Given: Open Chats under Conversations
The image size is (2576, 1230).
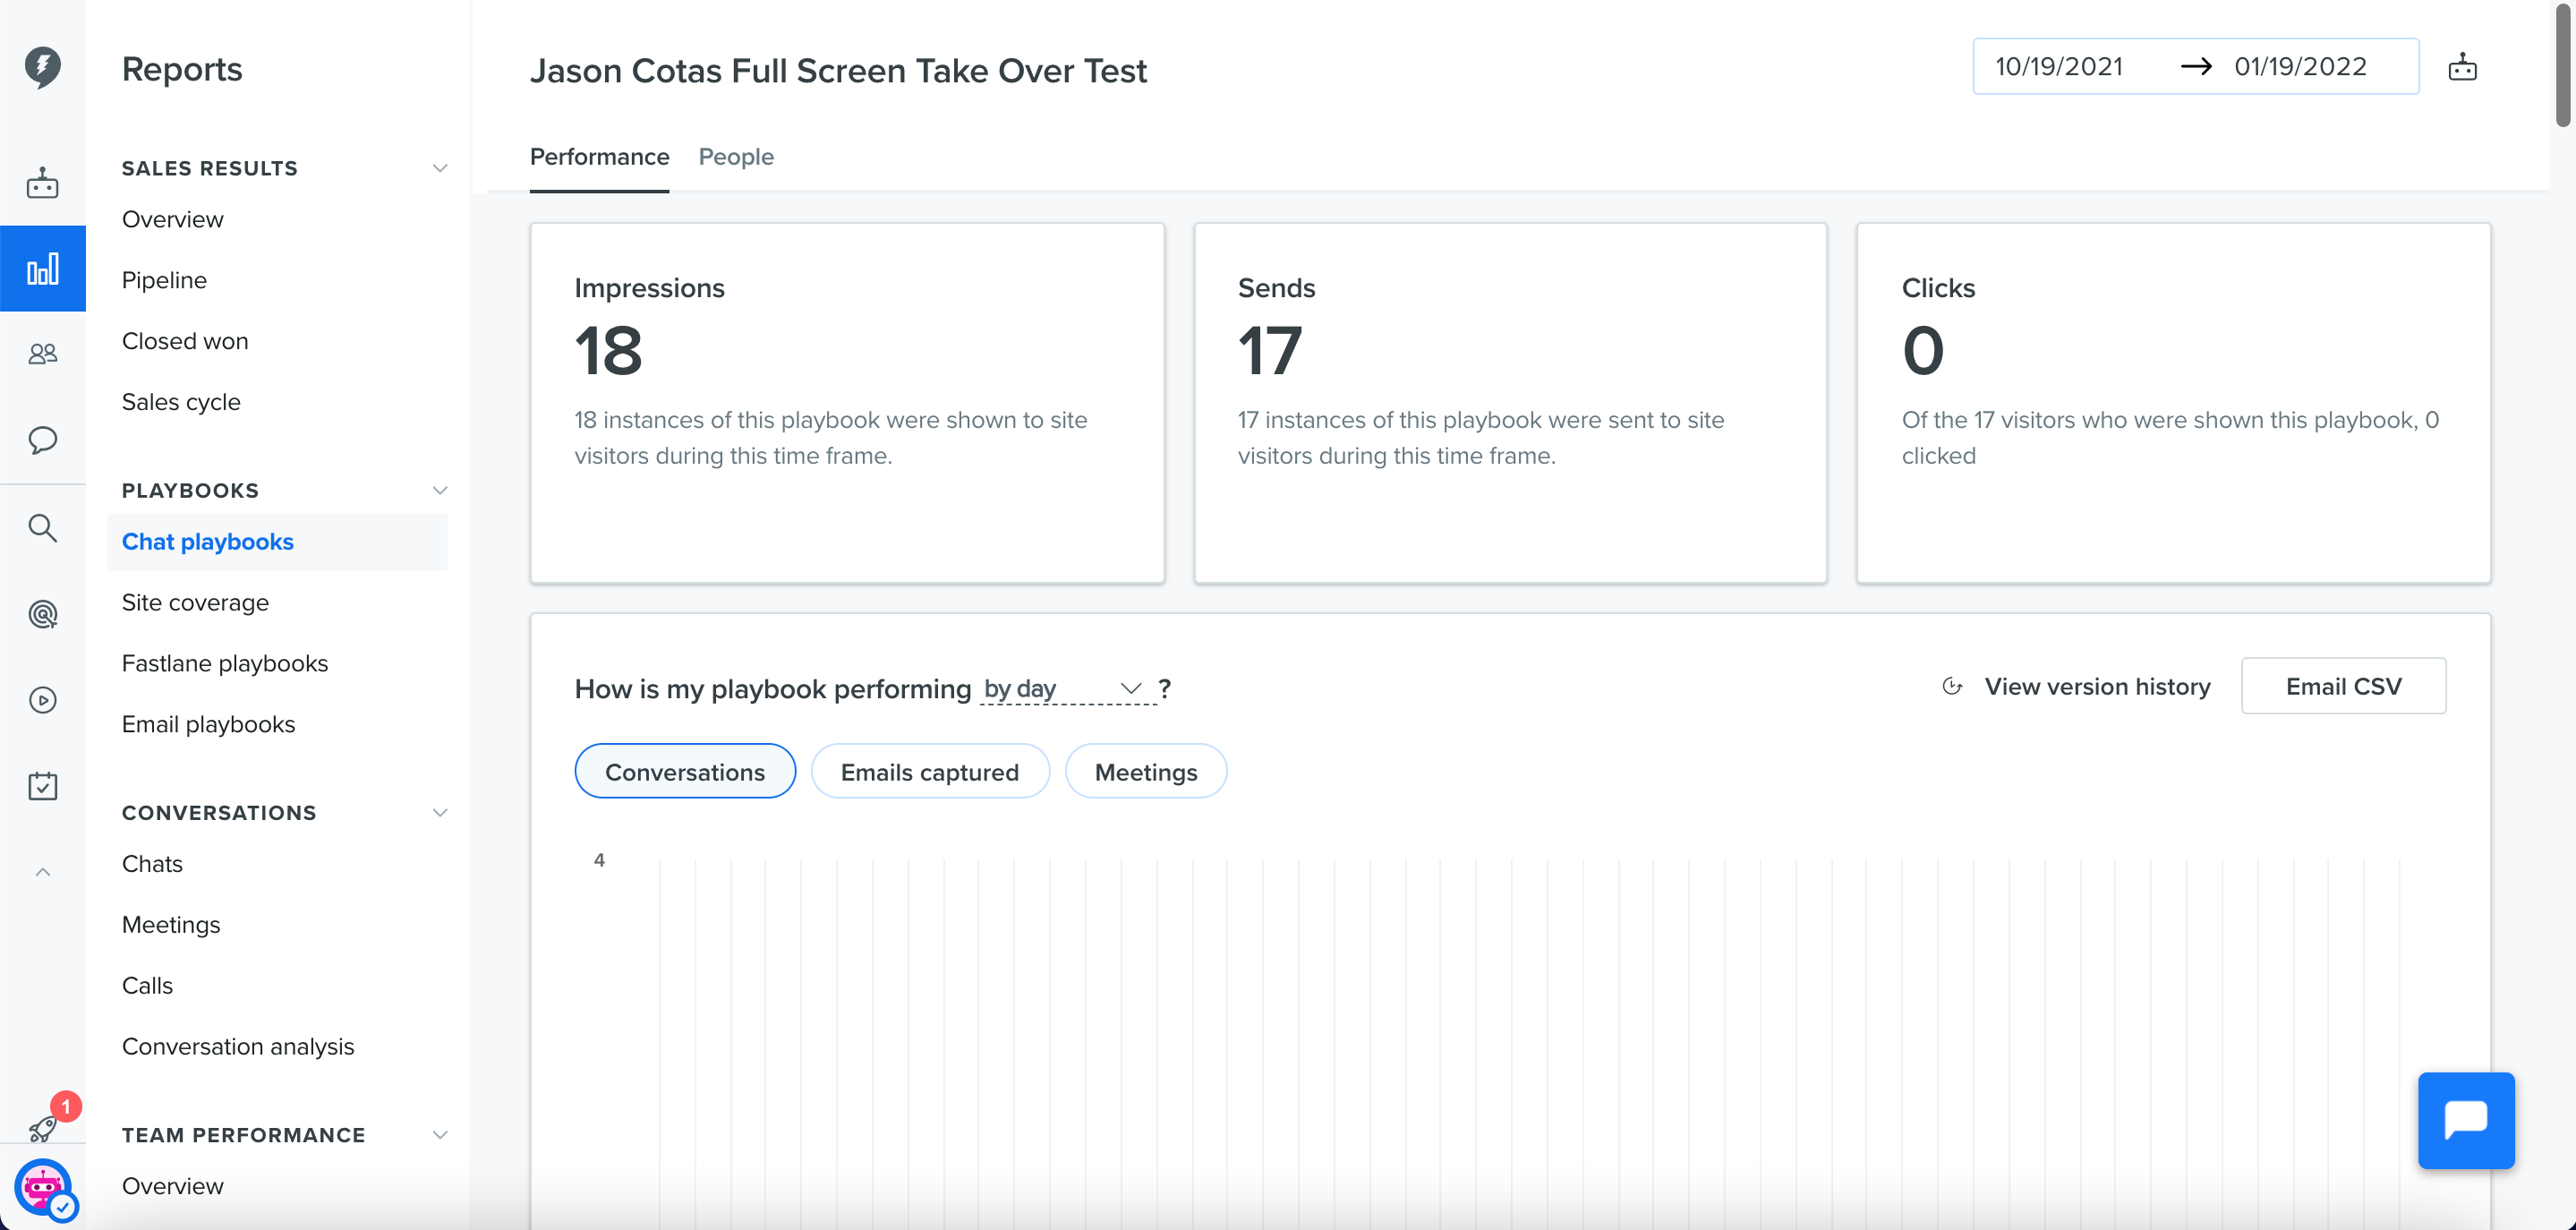Looking at the screenshot, I should point(152,863).
